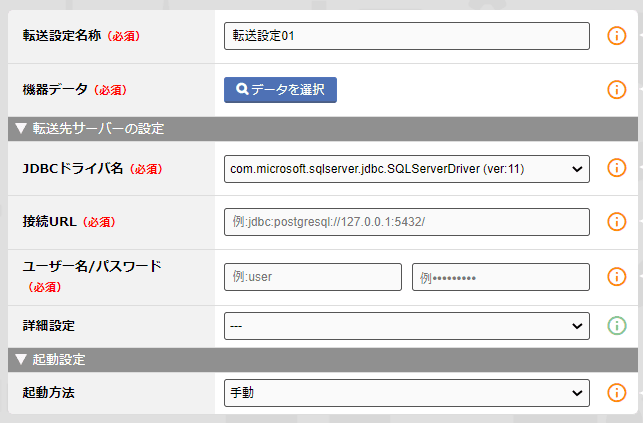The image size is (643, 423).
Task: Click green info icon beside 詳細設定
Action: click(x=616, y=326)
